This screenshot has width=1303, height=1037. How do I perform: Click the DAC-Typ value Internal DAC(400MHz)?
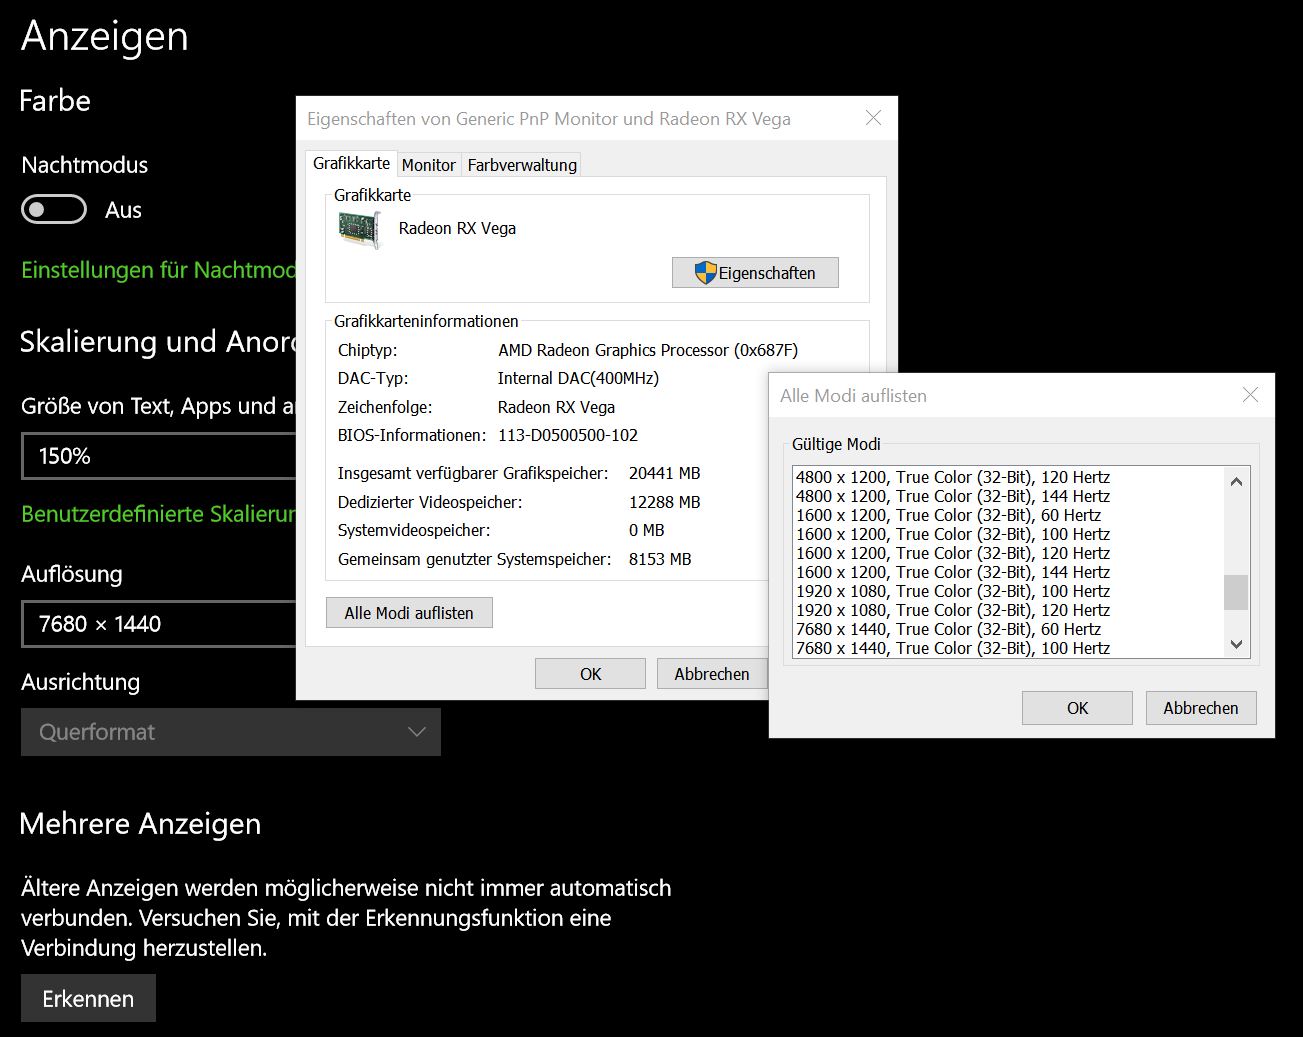pyautogui.click(x=578, y=378)
